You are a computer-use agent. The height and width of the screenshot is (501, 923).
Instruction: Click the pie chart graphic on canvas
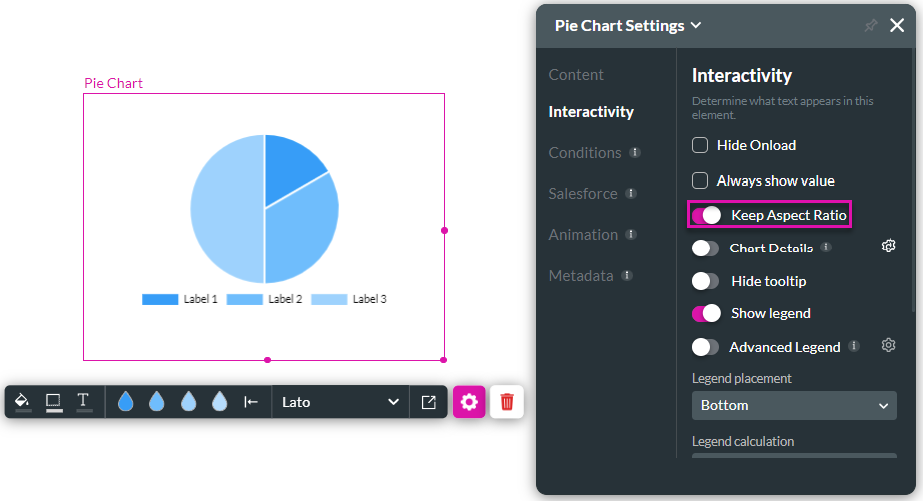tap(264, 209)
